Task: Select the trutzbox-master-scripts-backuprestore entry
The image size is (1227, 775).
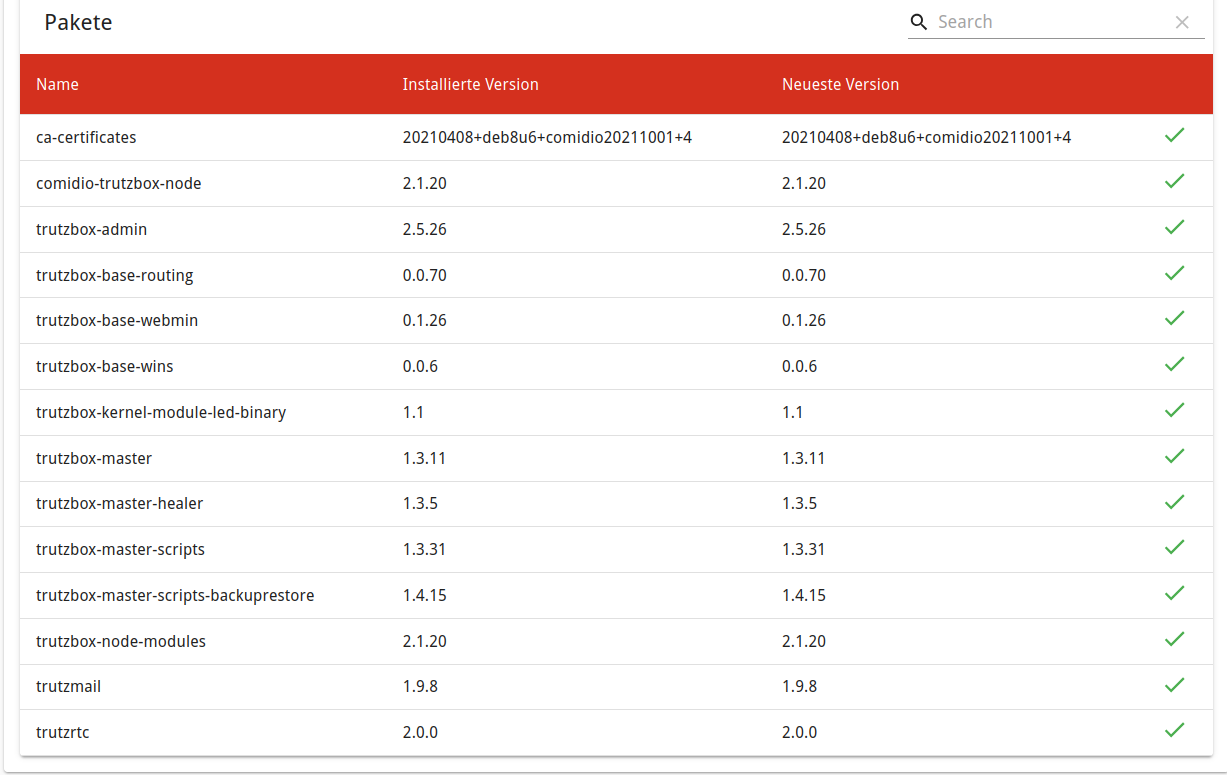Action: 175,596
